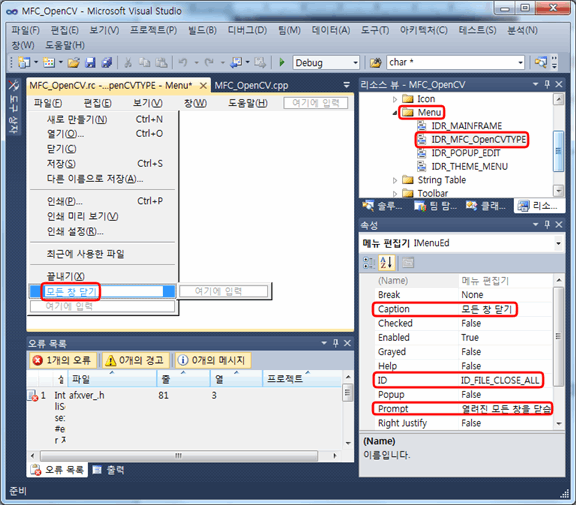Screen dimensions: 576x505
Task: Pin the Resource View panel
Action: click(x=547, y=84)
